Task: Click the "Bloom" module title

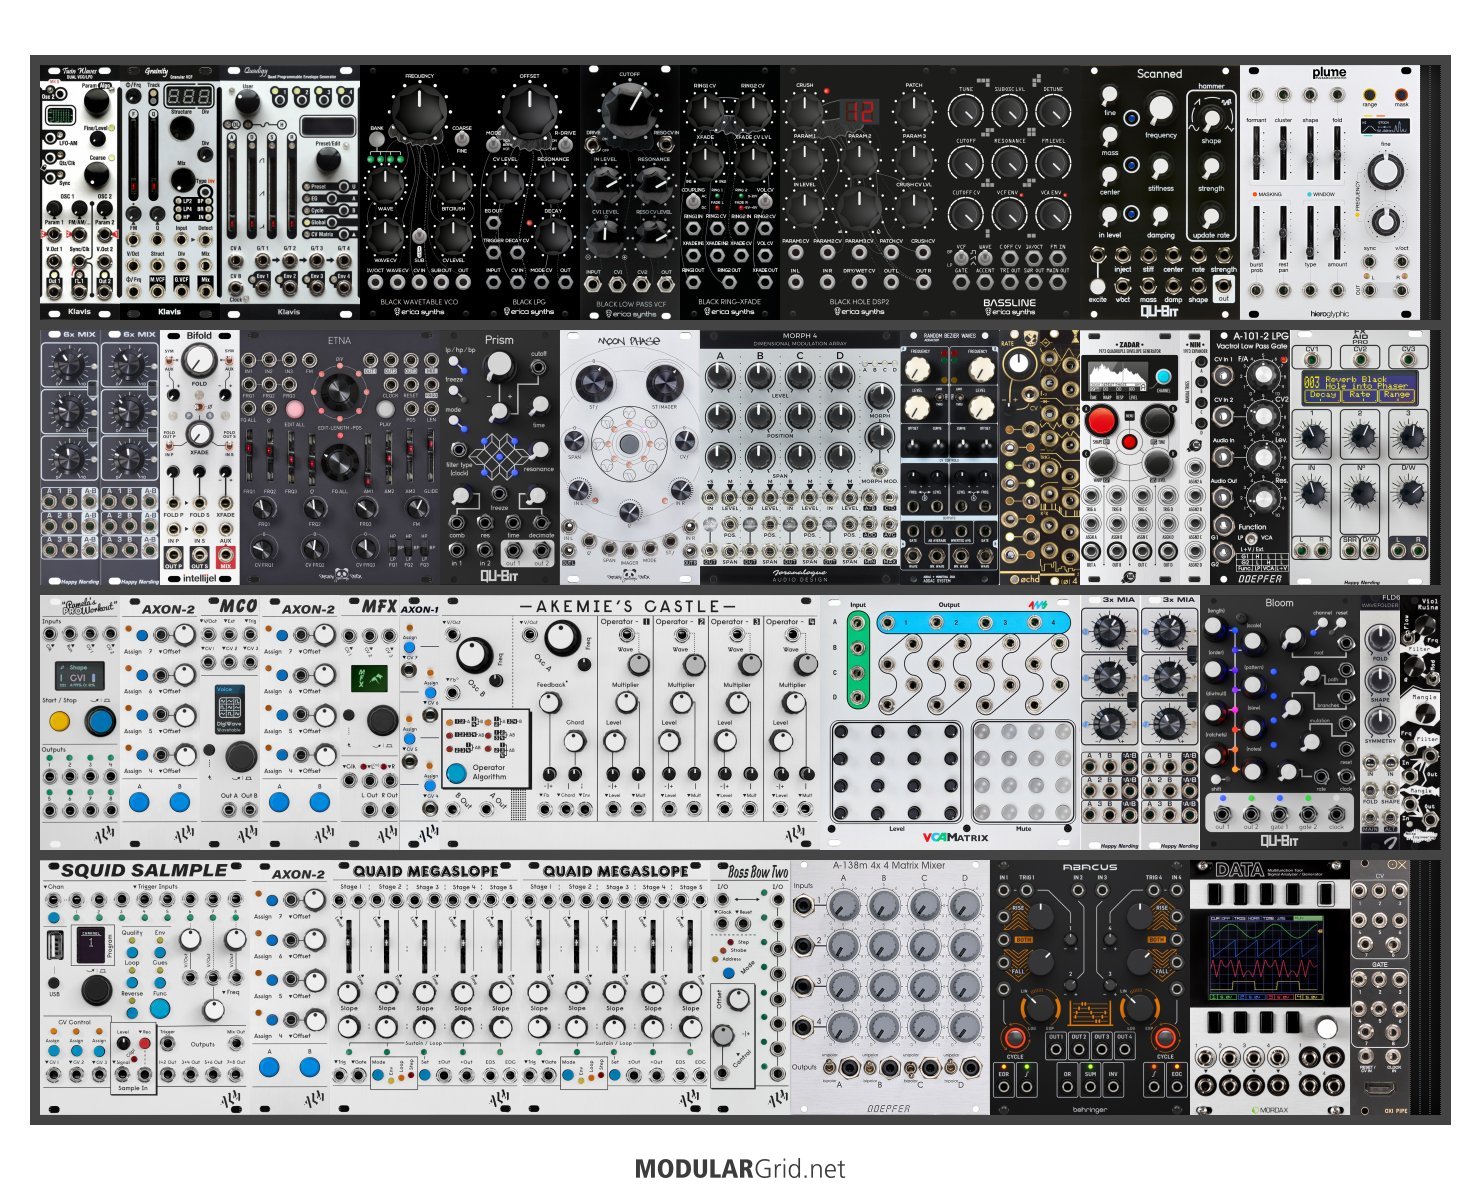Action: 1279,603
